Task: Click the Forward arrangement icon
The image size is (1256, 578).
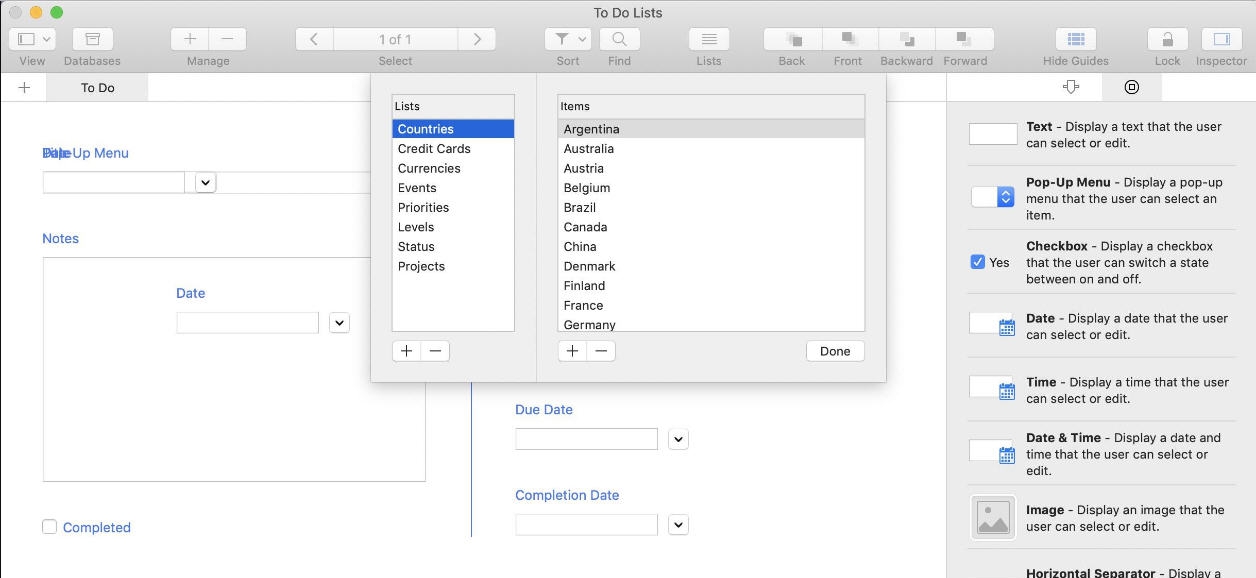Action: click(964, 38)
